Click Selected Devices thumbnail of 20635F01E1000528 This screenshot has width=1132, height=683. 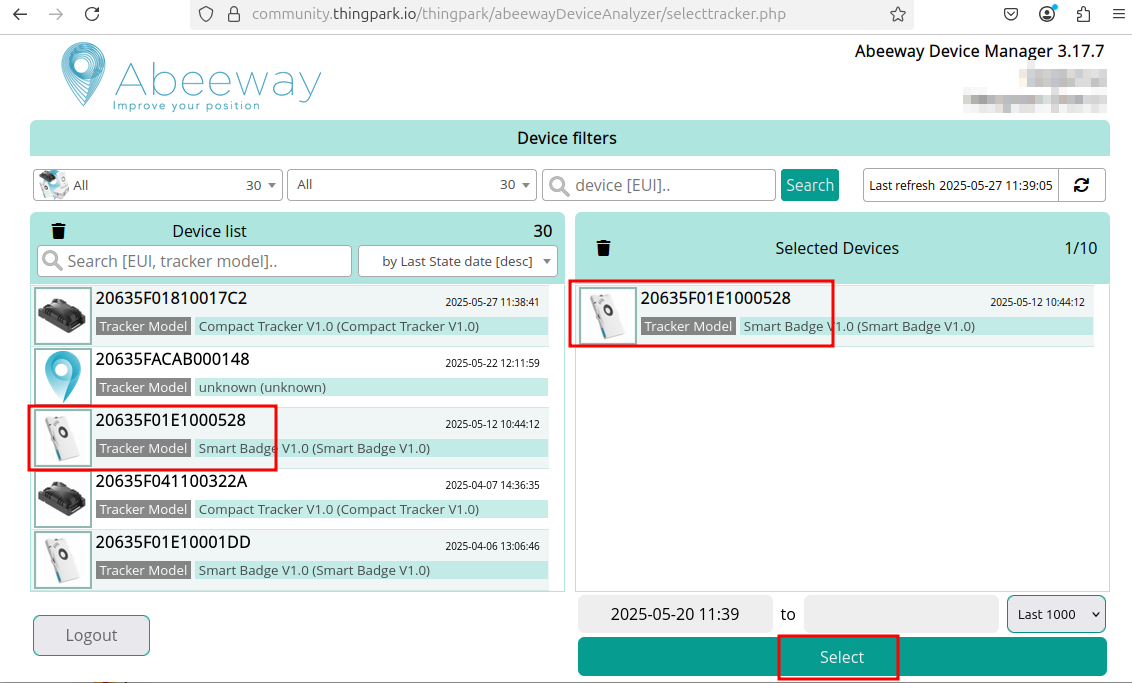pyautogui.click(x=608, y=316)
